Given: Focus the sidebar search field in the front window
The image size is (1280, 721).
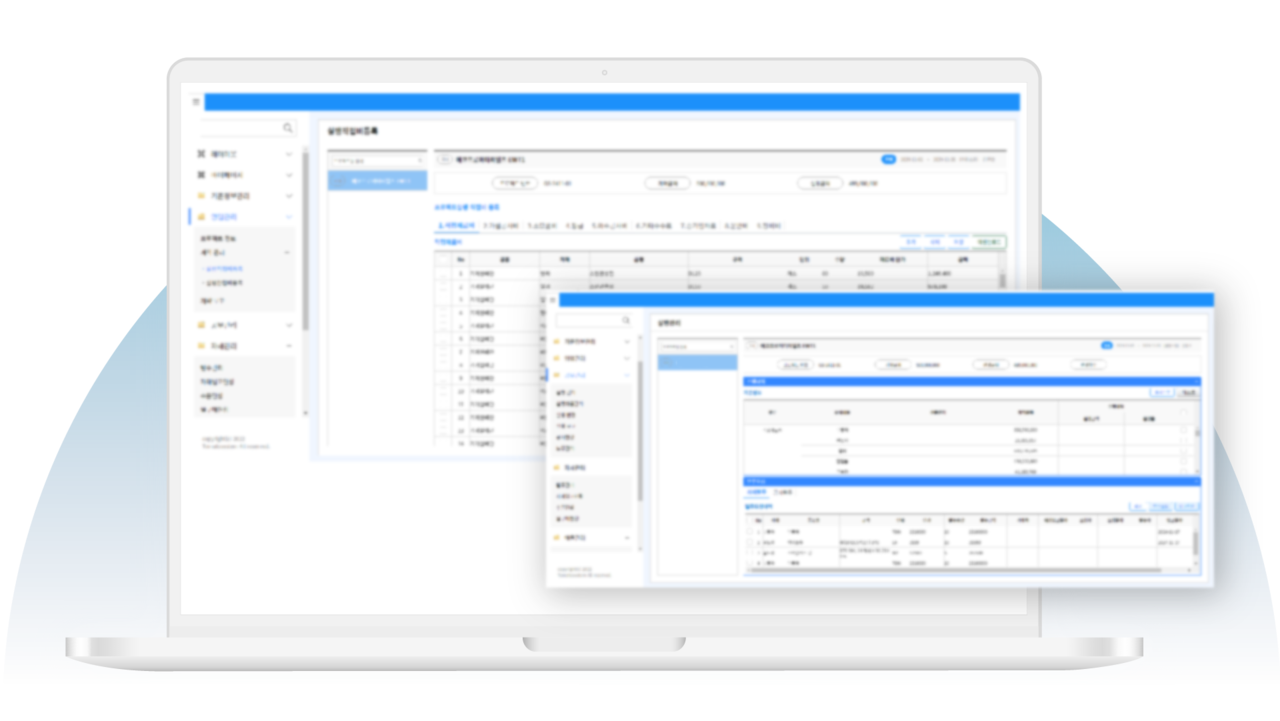Looking at the screenshot, I should [594, 321].
